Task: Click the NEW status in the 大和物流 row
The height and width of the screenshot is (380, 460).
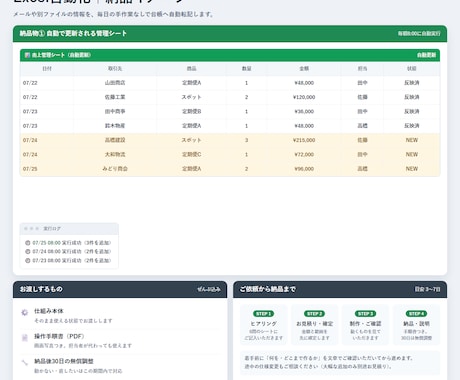Action: (412, 154)
